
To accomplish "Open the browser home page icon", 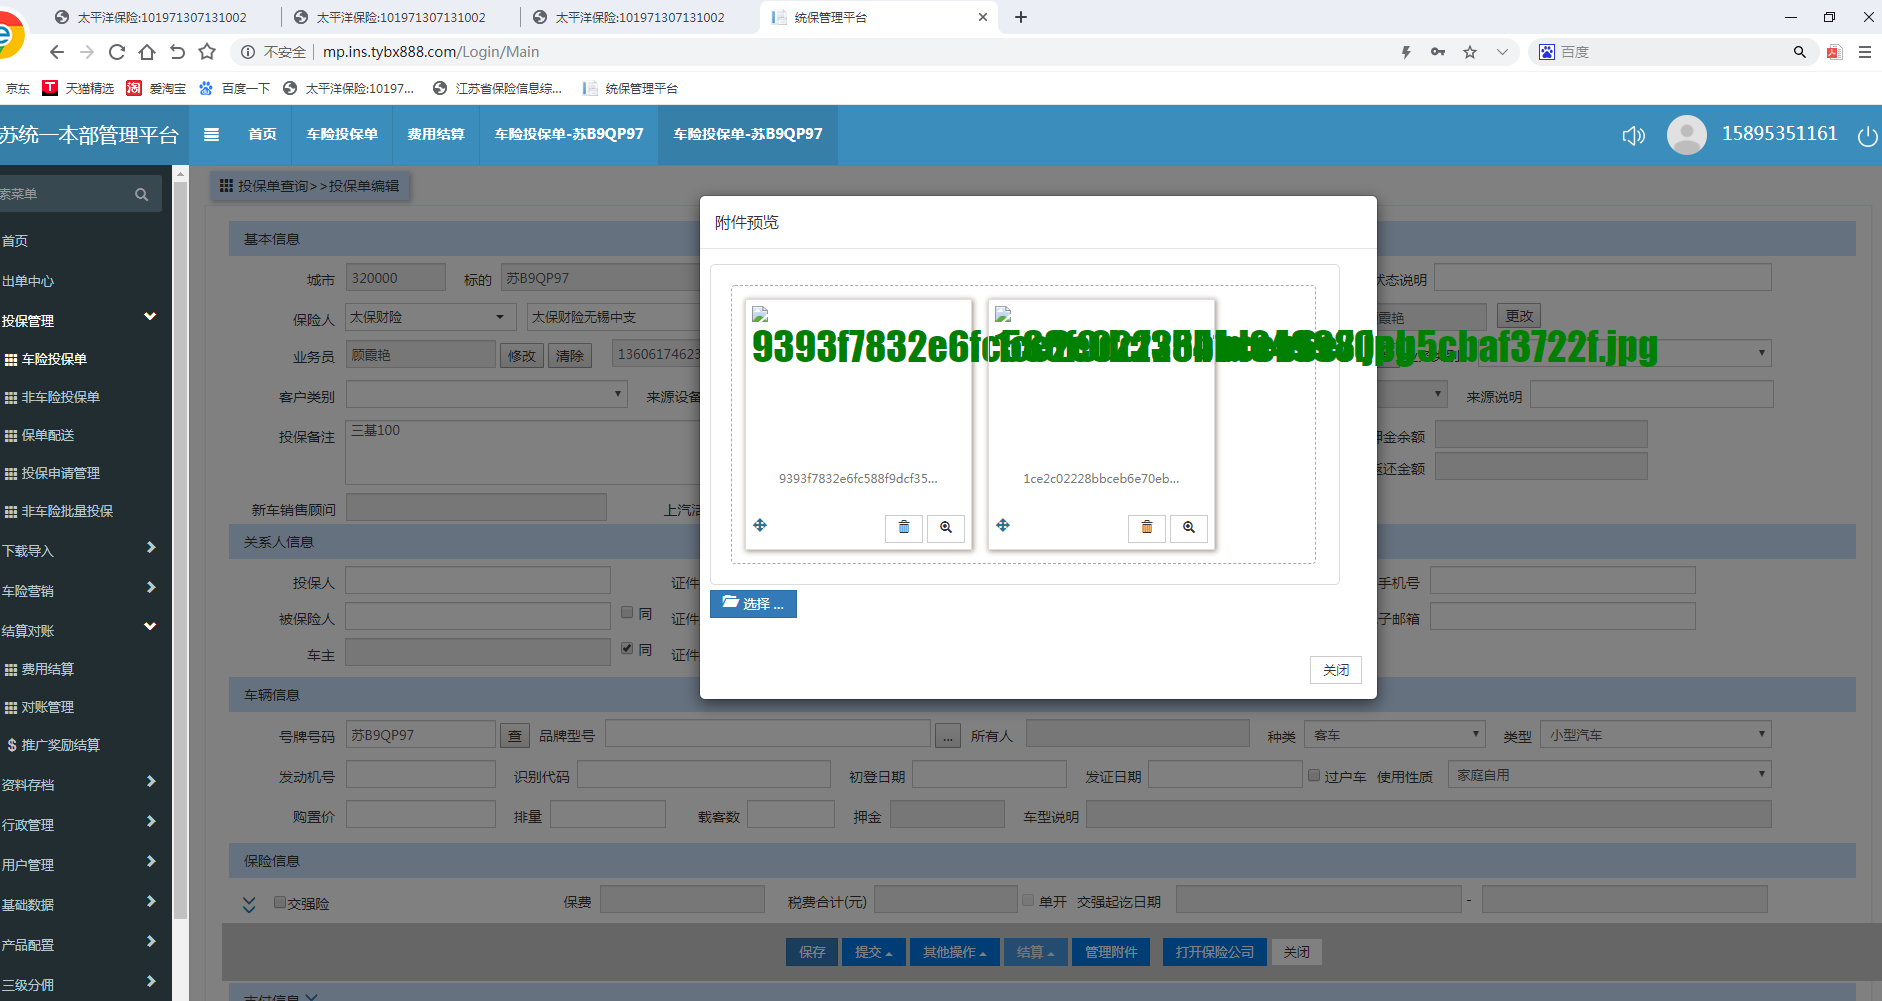I will pyautogui.click(x=147, y=52).
